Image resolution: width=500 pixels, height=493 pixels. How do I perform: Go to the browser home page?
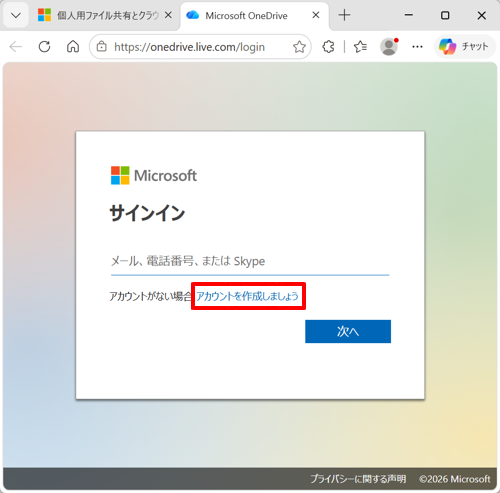pyautogui.click(x=73, y=47)
